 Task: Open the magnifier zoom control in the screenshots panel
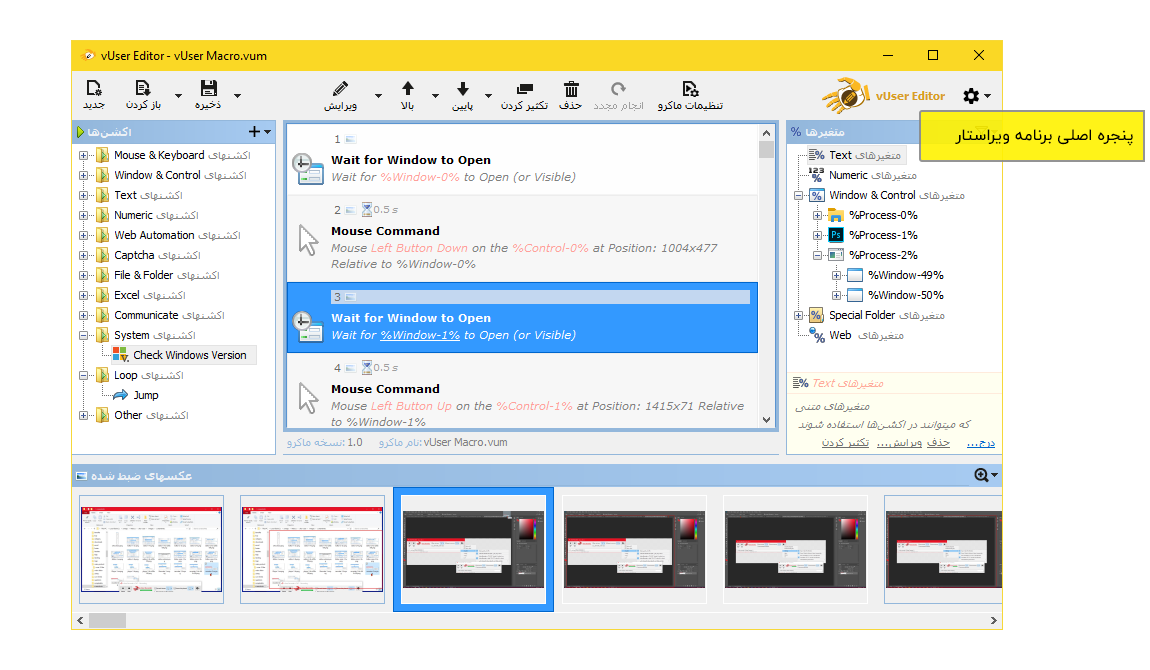982,475
